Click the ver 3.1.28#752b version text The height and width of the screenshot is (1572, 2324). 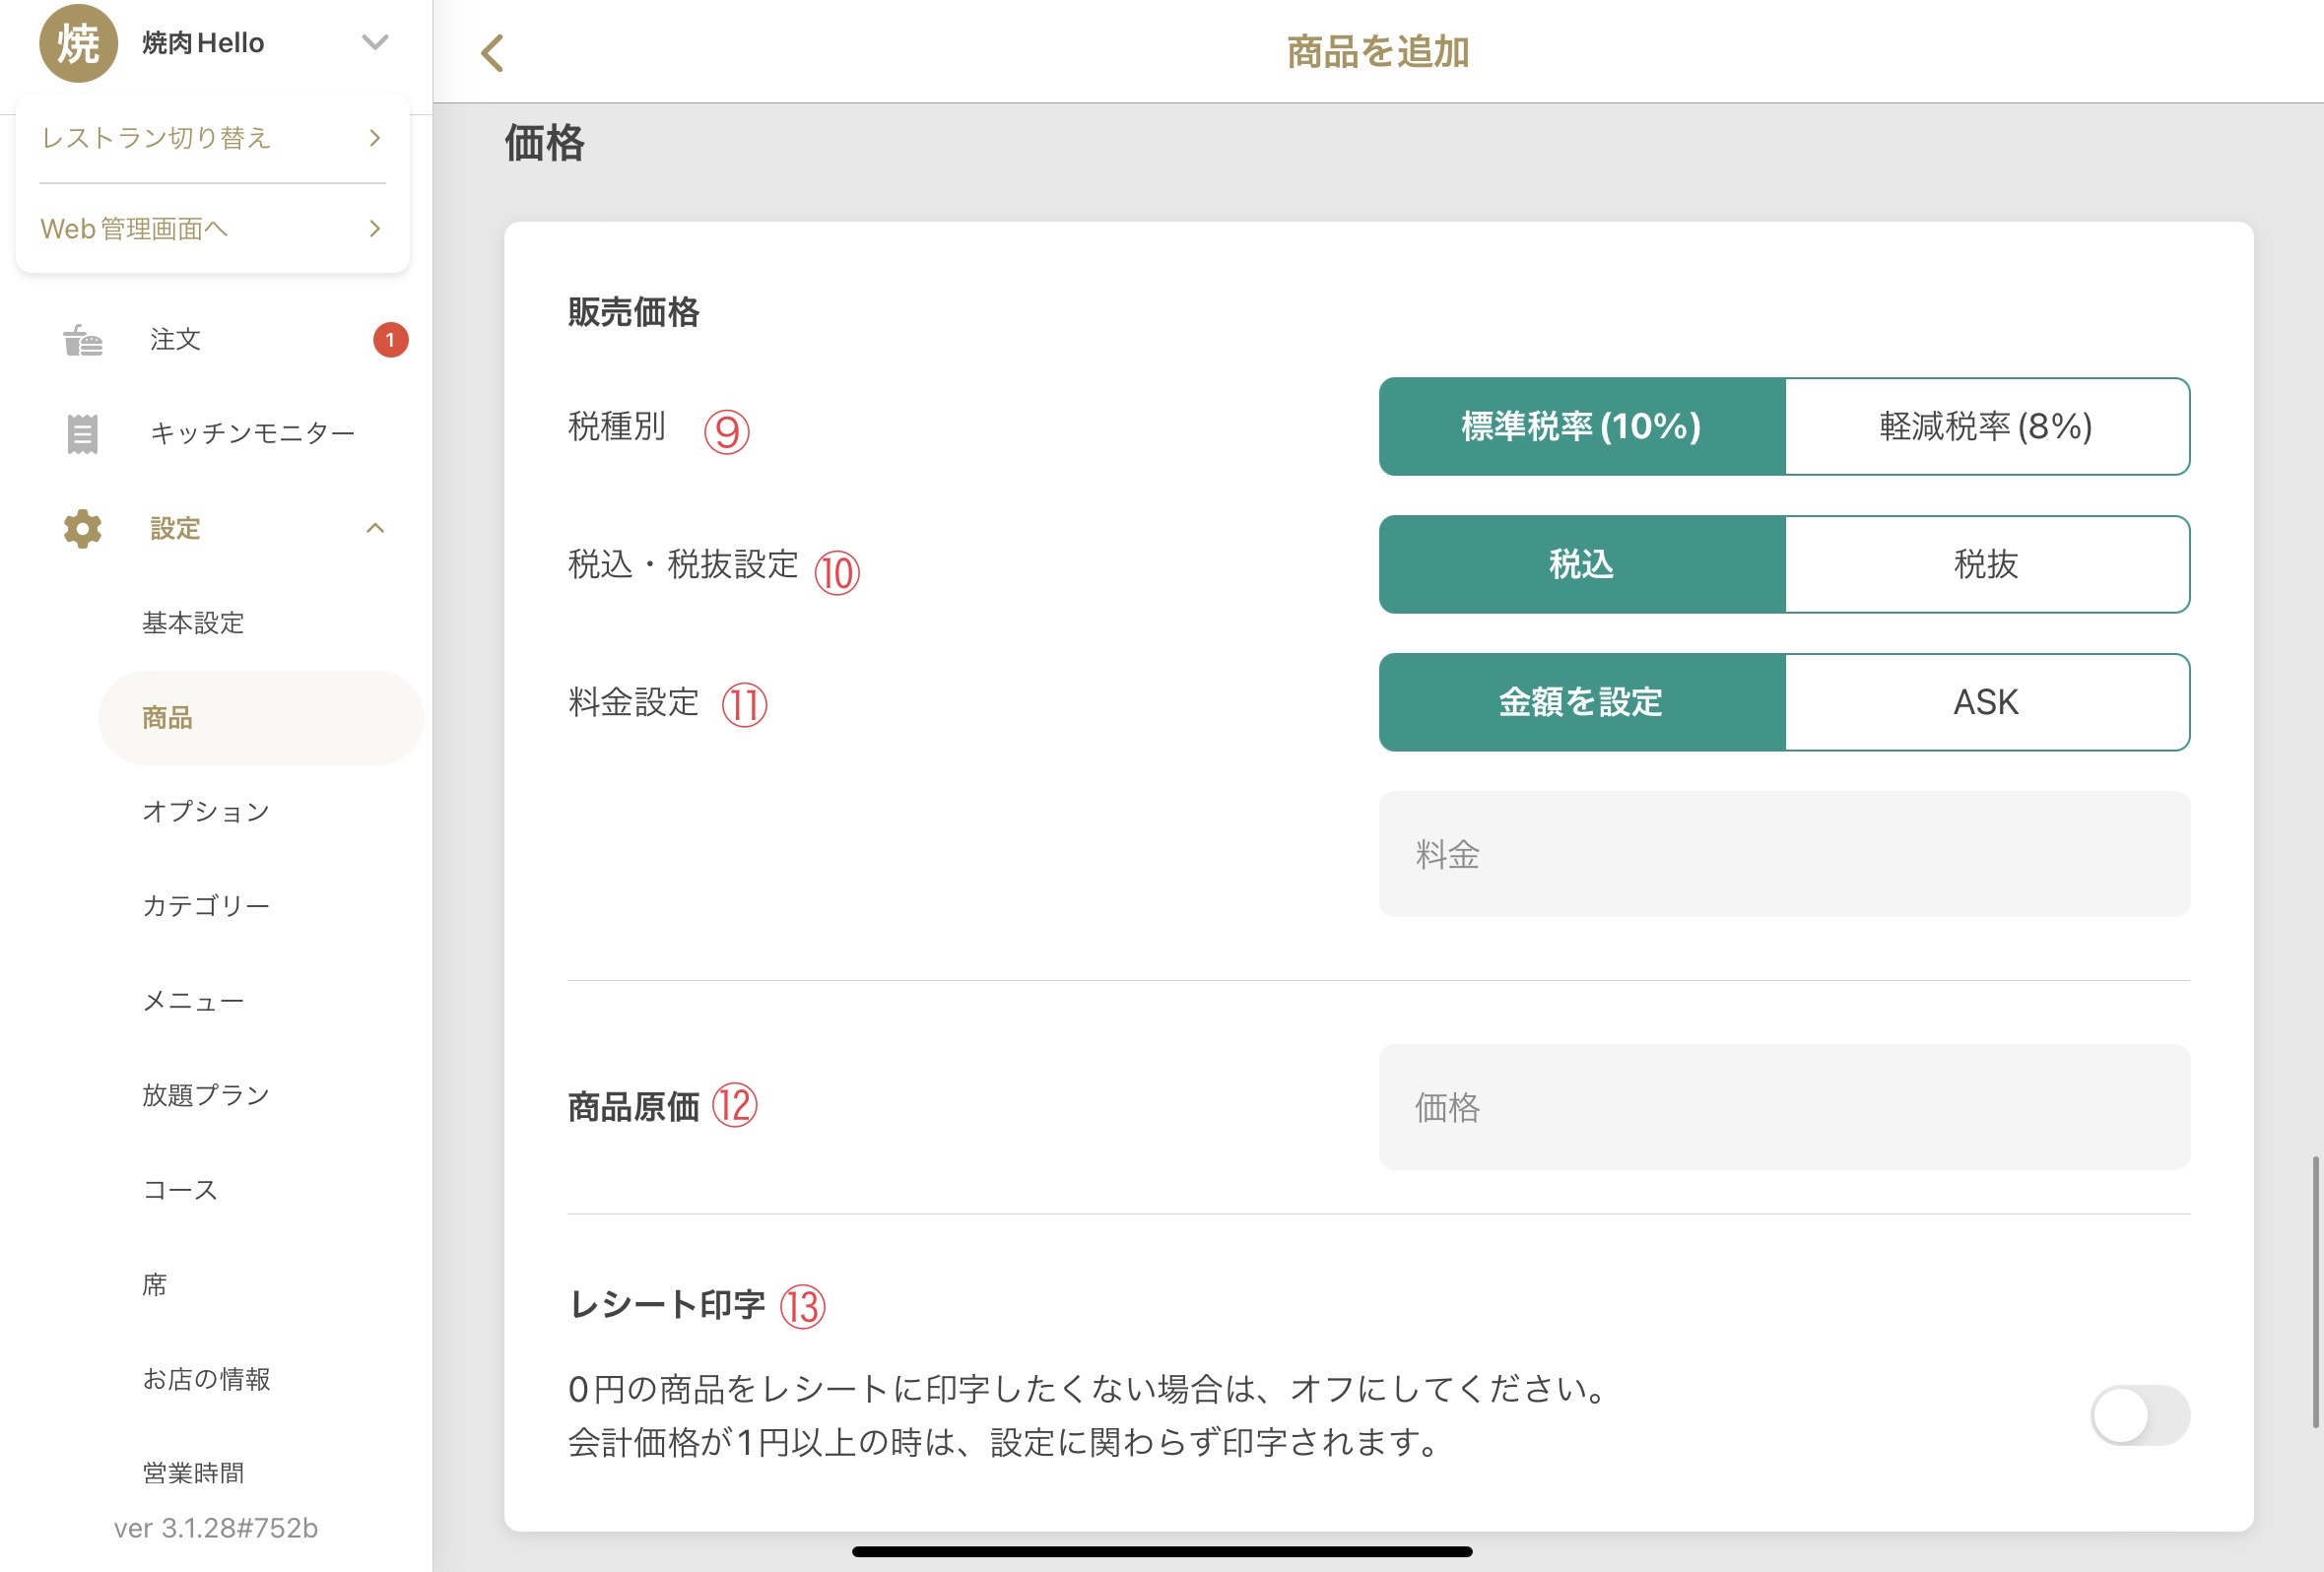point(216,1528)
